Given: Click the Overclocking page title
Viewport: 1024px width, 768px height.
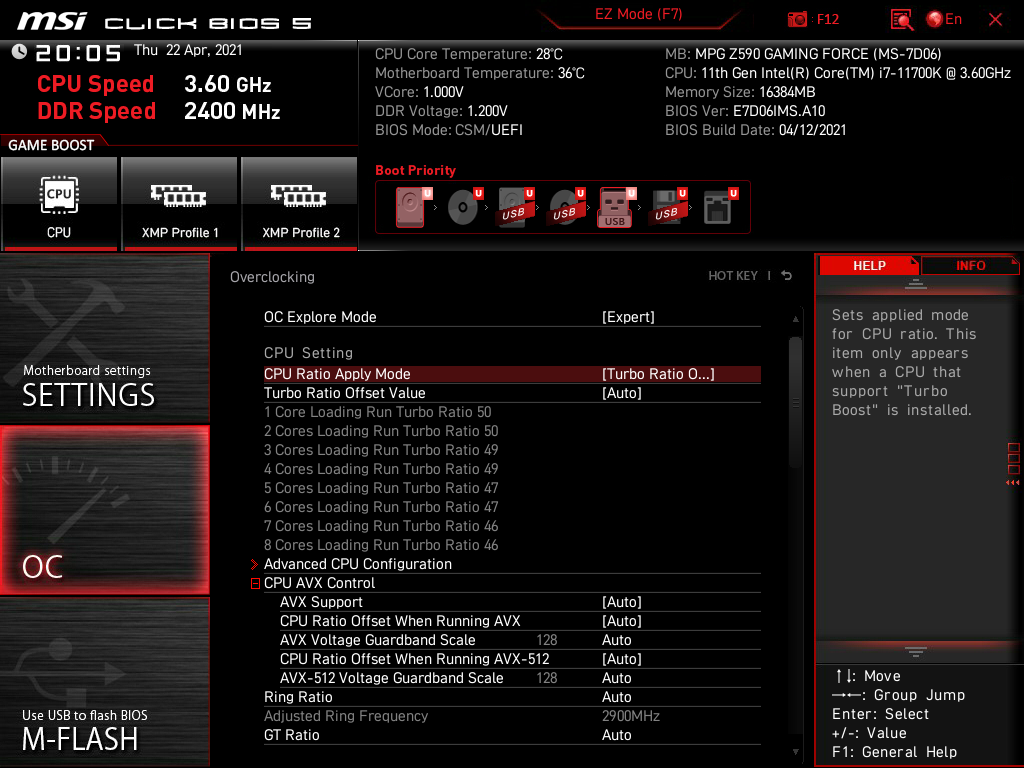Looking at the screenshot, I should [272, 277].
